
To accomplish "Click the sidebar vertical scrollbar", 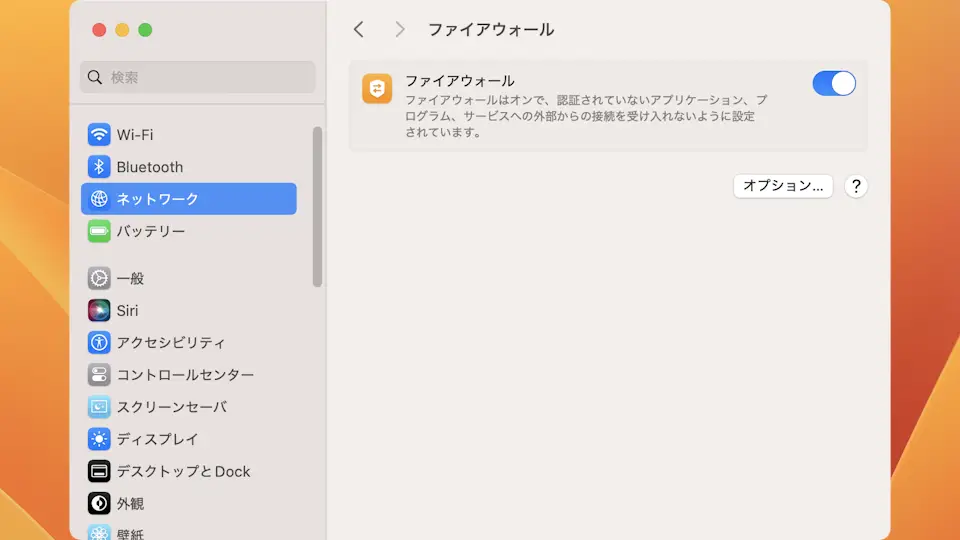I will [318, 206].
